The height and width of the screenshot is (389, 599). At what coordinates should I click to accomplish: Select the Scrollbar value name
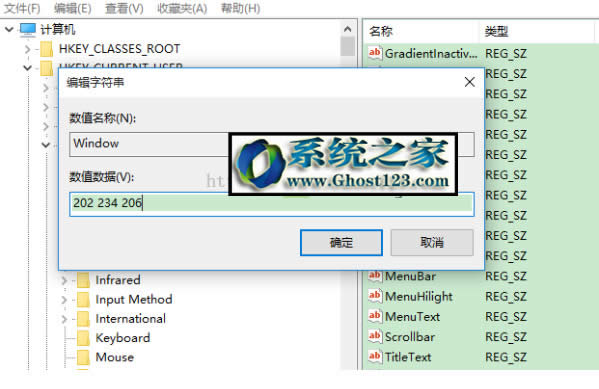point(410,337)
